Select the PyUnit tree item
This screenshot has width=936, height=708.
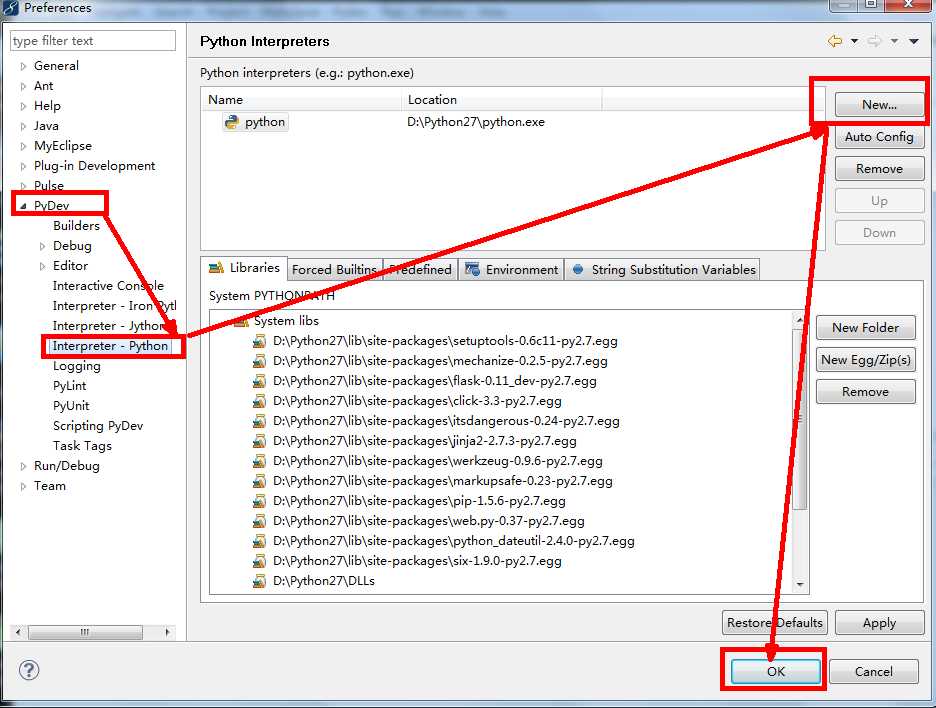71,406
